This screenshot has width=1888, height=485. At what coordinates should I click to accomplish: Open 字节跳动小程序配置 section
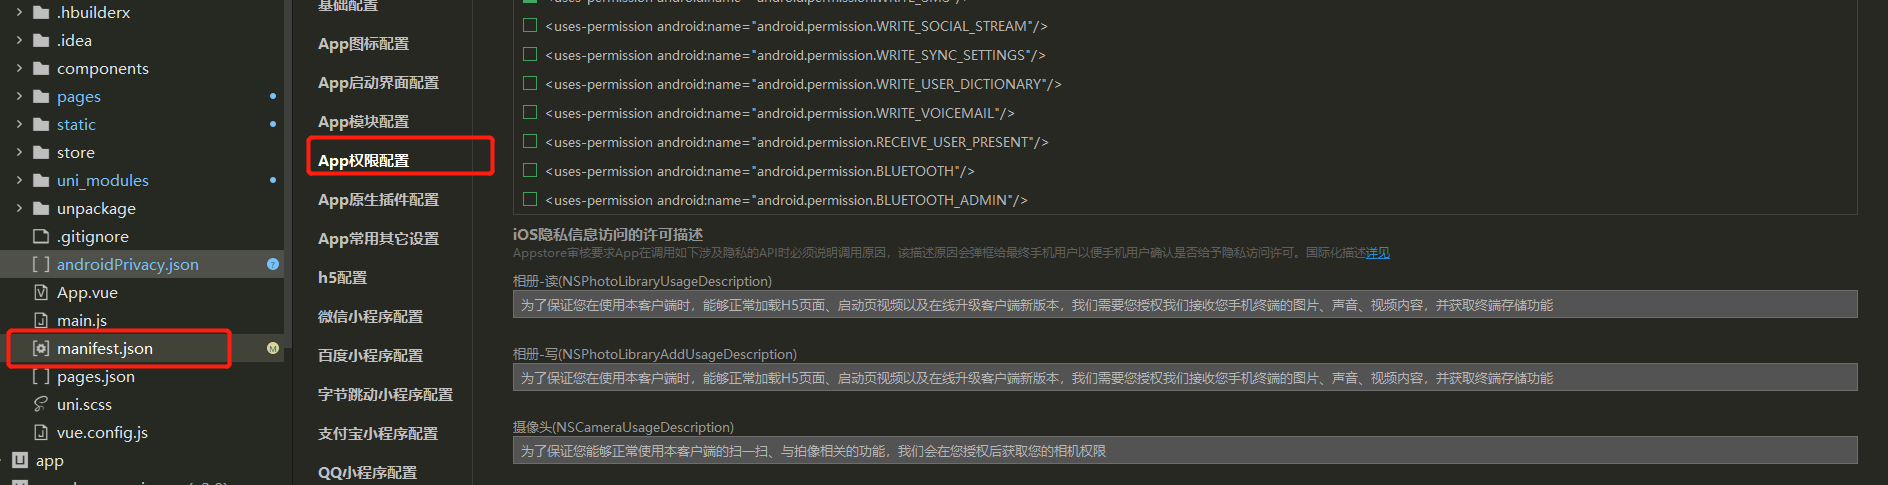tap(385, 395)
